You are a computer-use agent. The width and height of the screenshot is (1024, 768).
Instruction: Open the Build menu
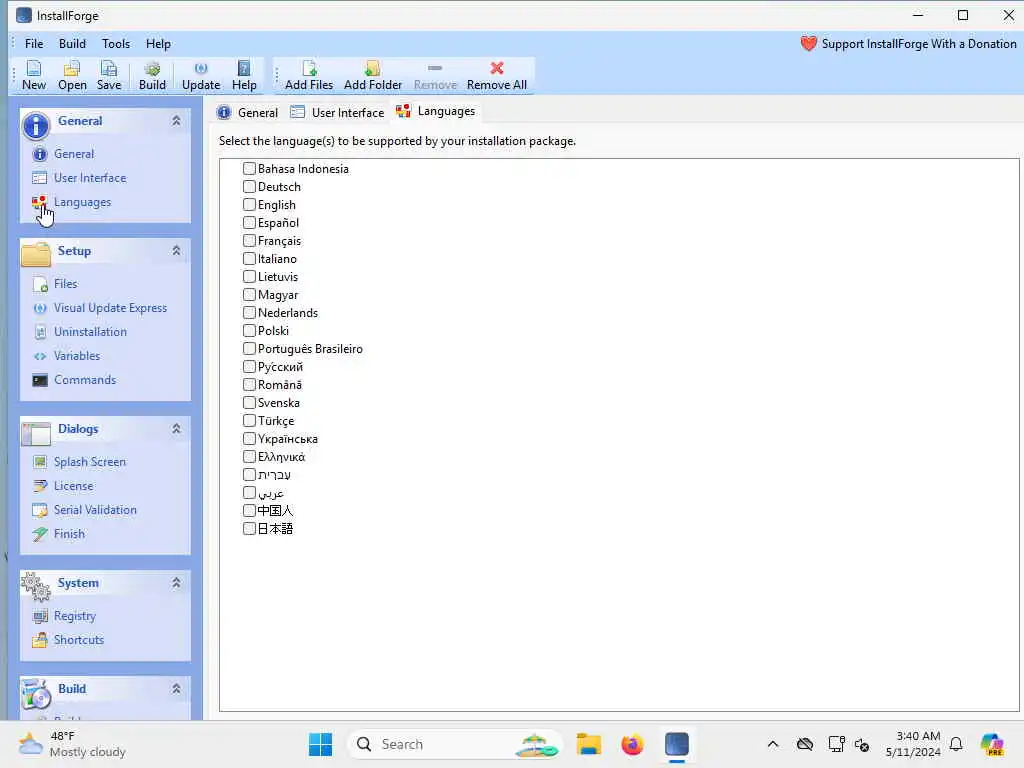[x=72, y=44]
